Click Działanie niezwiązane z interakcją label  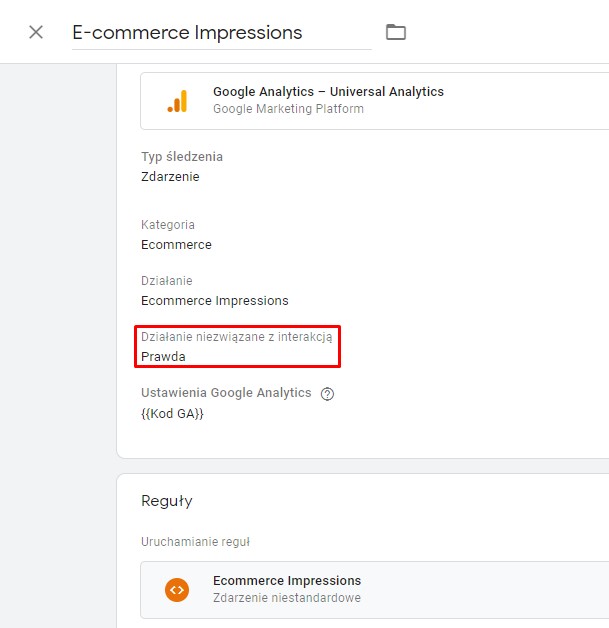(237, 337)
